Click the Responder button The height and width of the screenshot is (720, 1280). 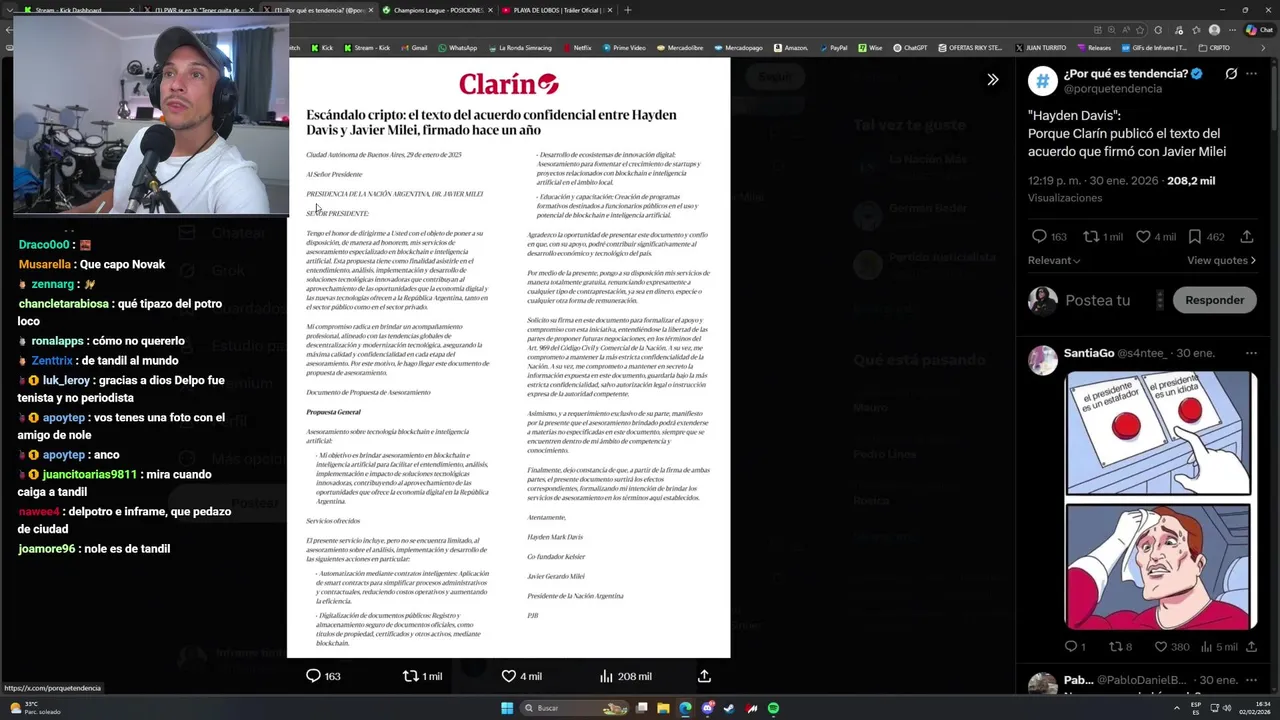click(x=1214, y=300)
